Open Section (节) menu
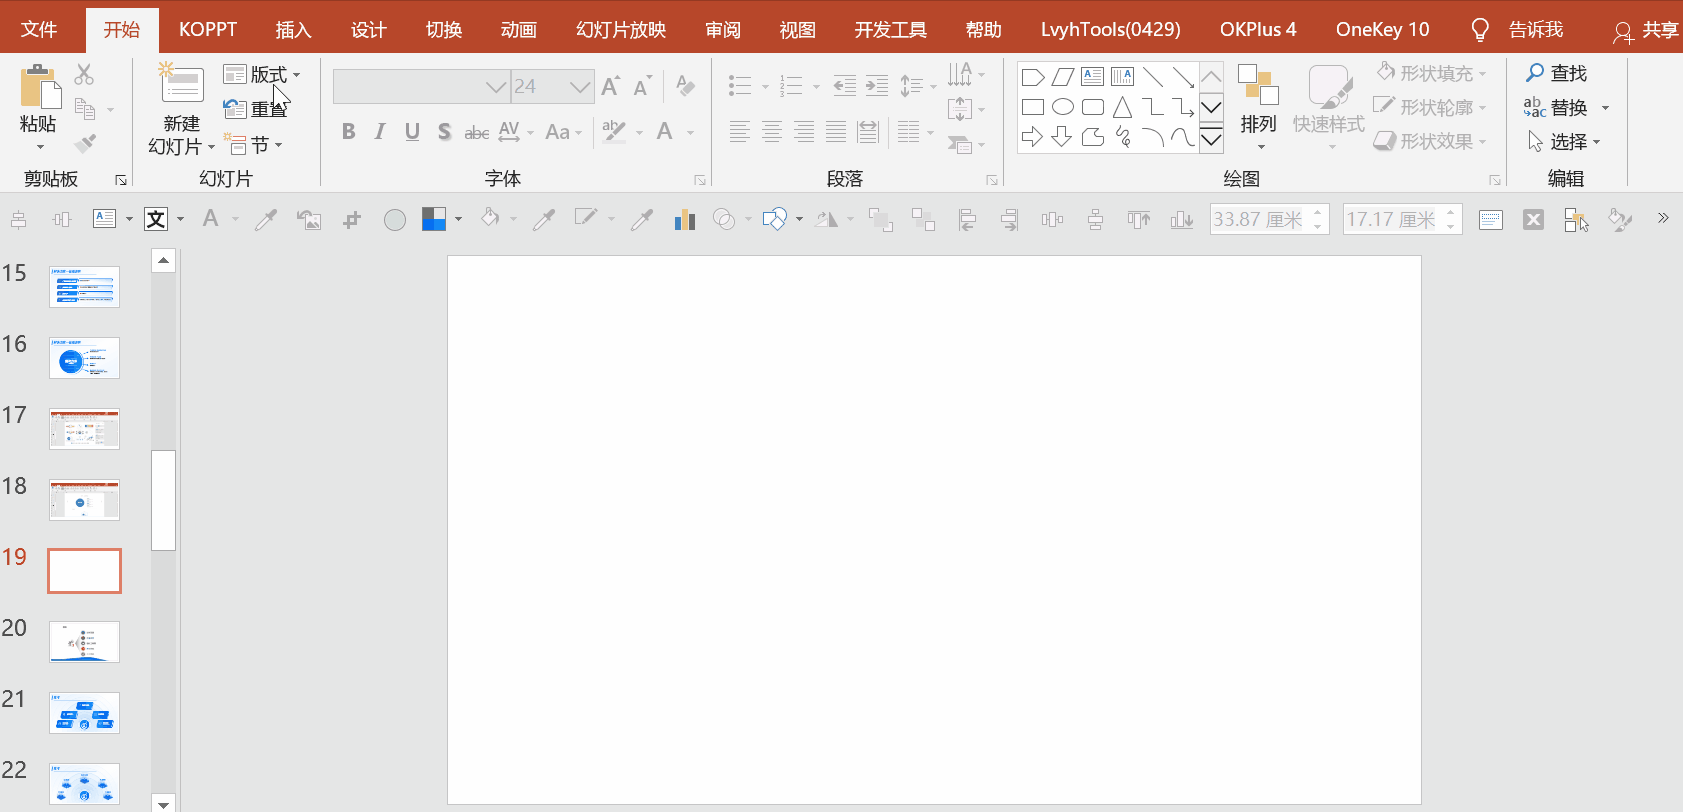The height and width of the screenshot is (812, 1683). (253, 145)
